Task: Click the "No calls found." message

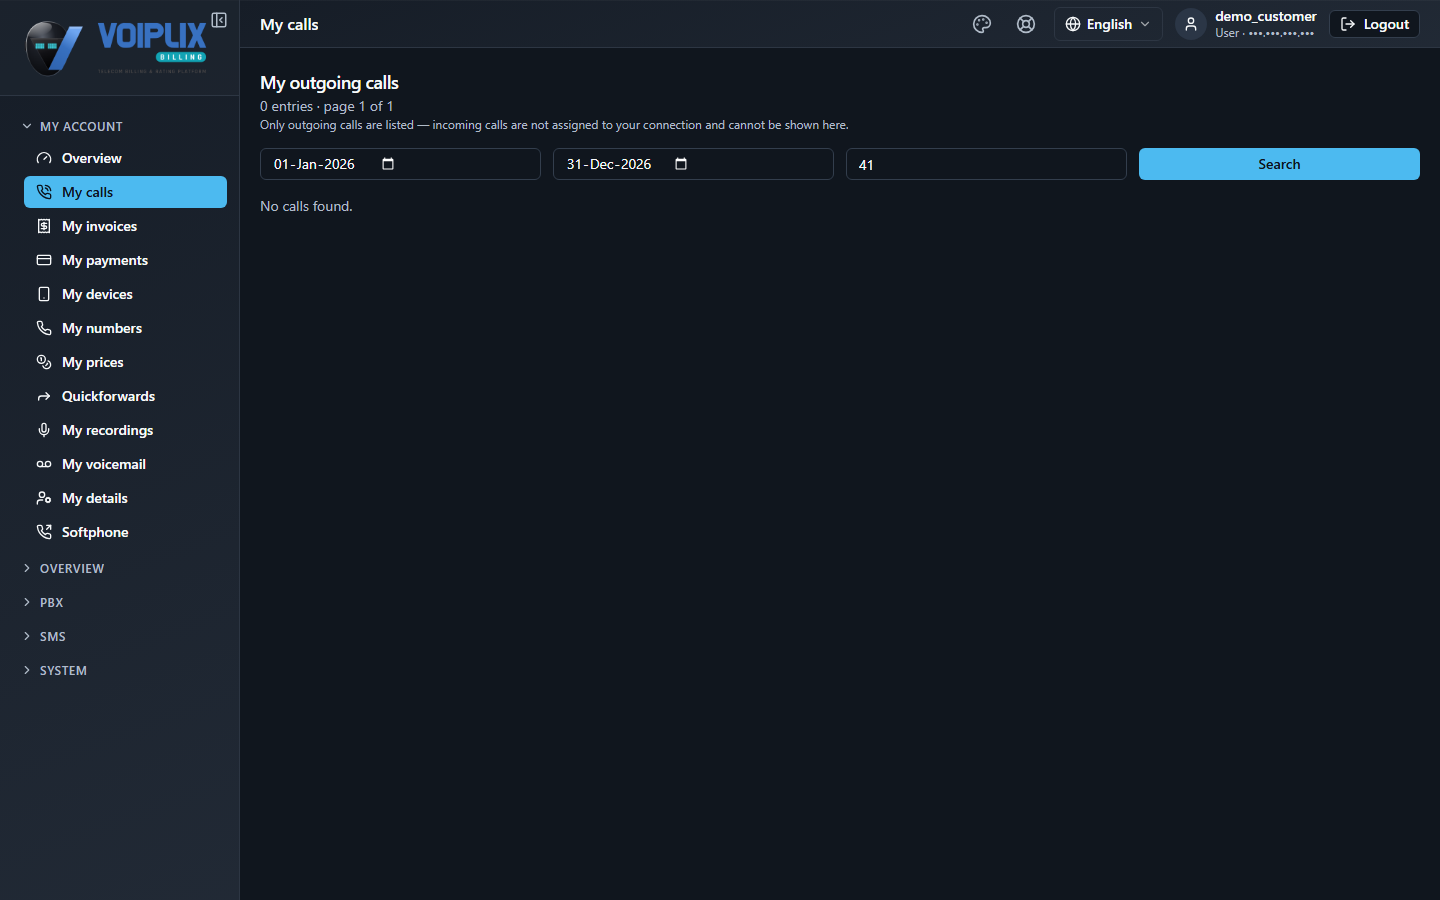Action: pyautogui.click(x=306, y=206)
